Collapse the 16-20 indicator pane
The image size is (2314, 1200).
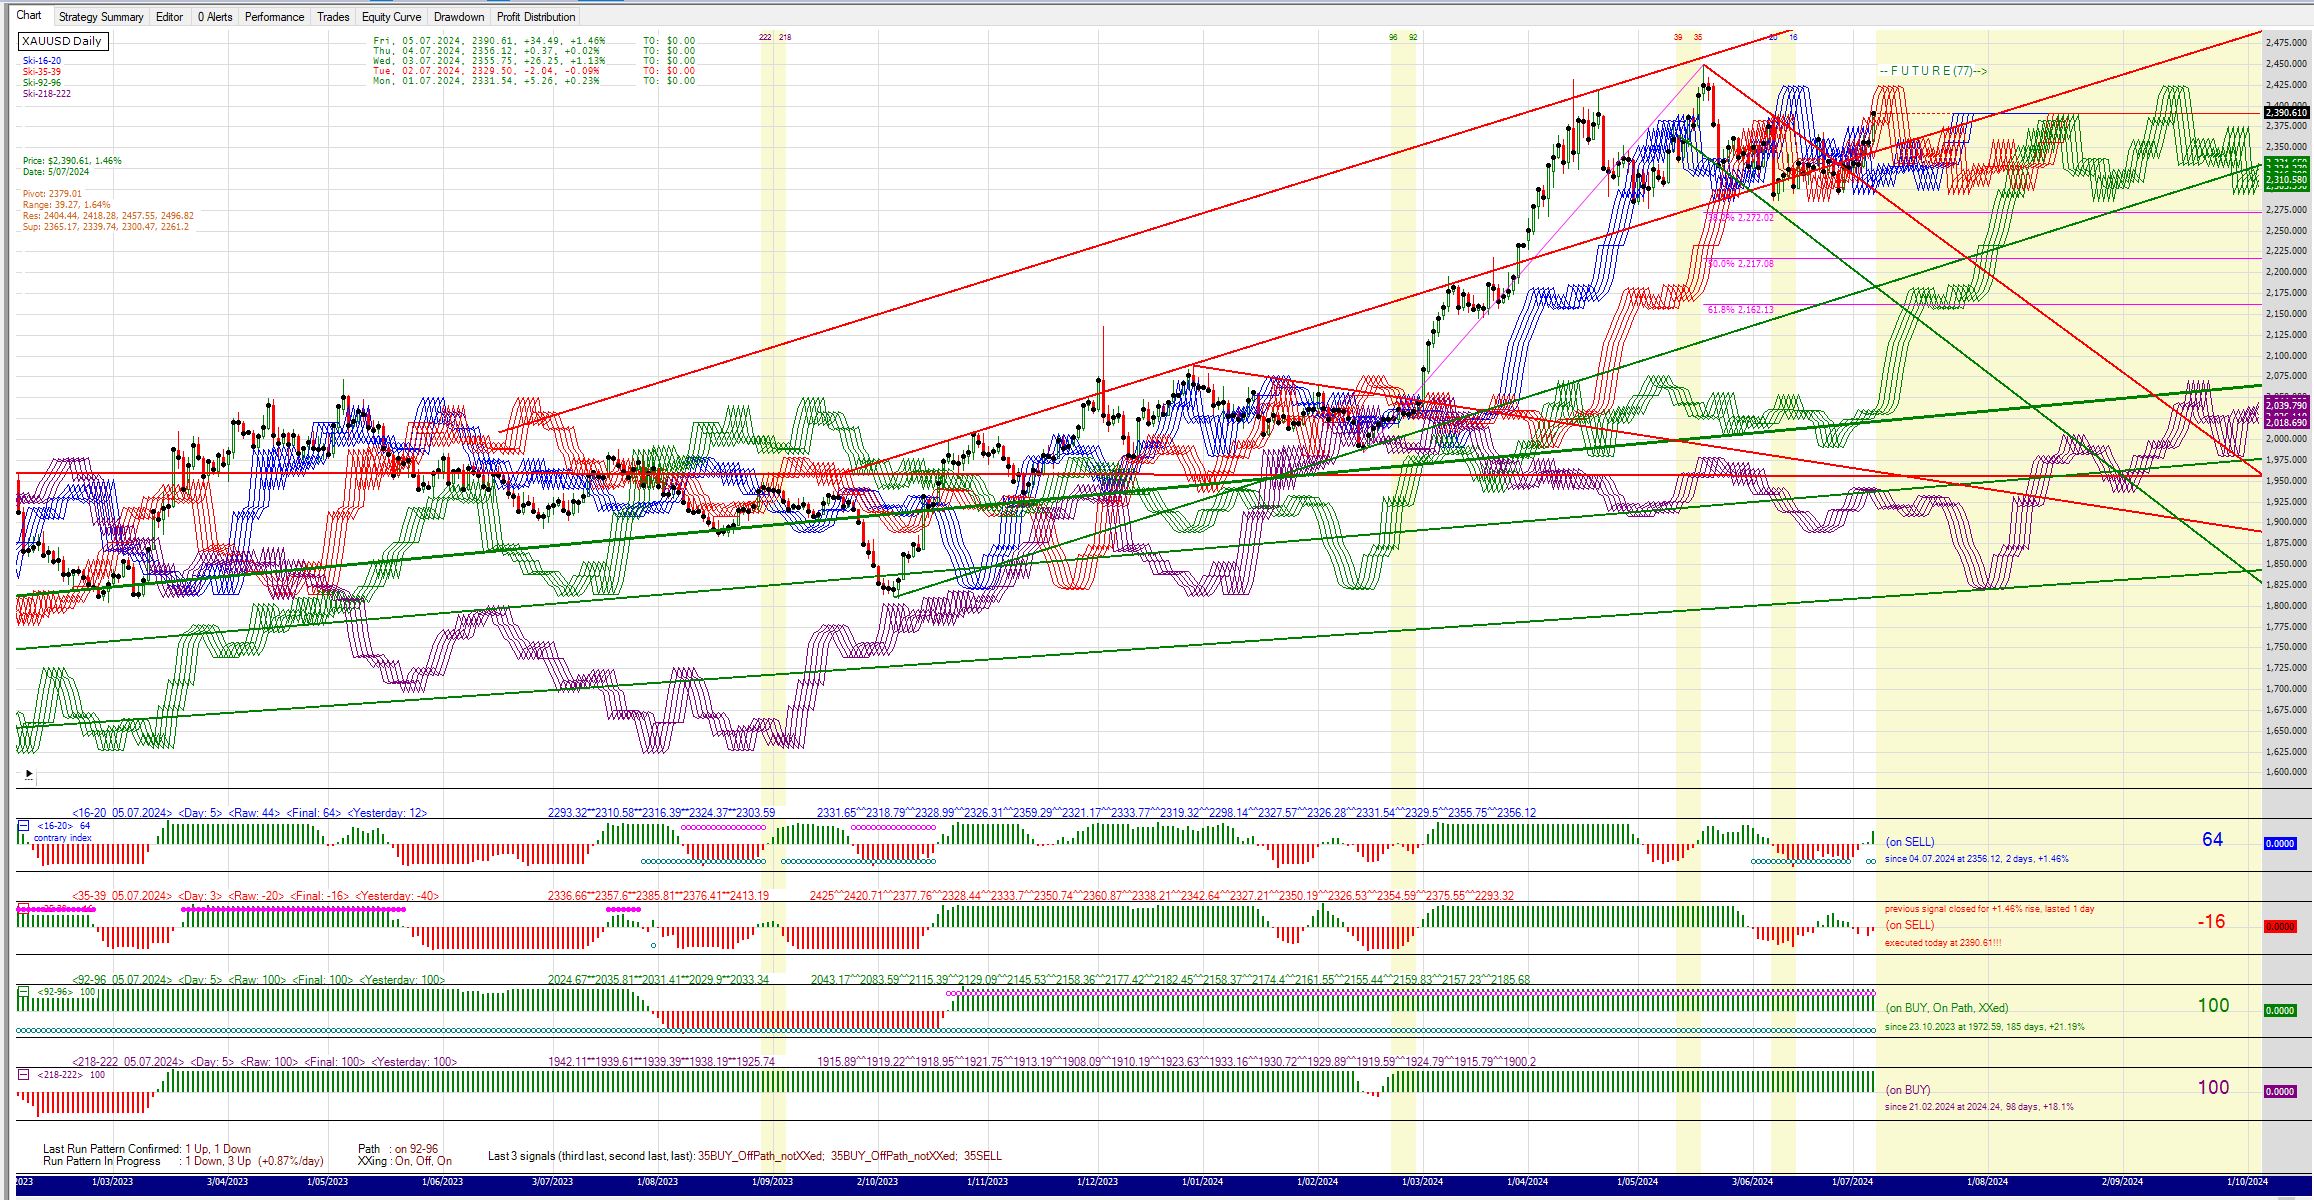click(23, 826)
